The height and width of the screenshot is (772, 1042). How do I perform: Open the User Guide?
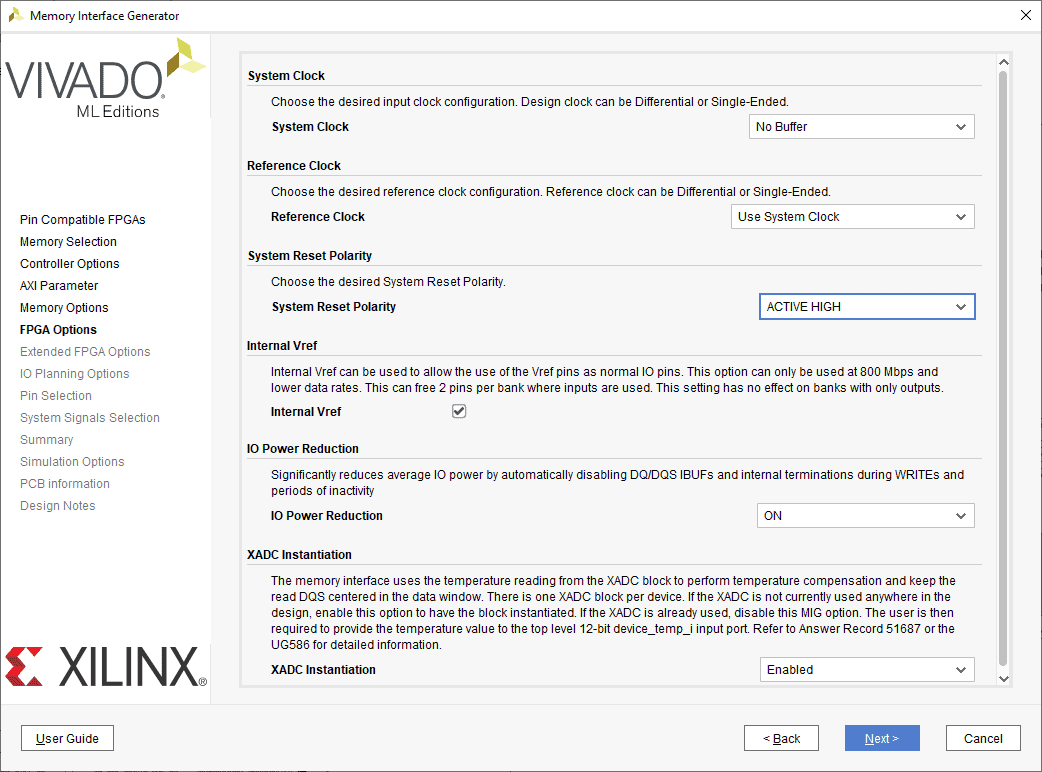(x=67, y=738)
